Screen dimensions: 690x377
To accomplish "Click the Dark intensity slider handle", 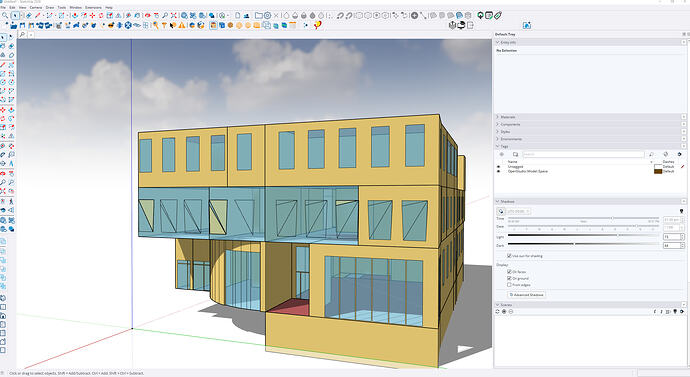I will point(574,244).
